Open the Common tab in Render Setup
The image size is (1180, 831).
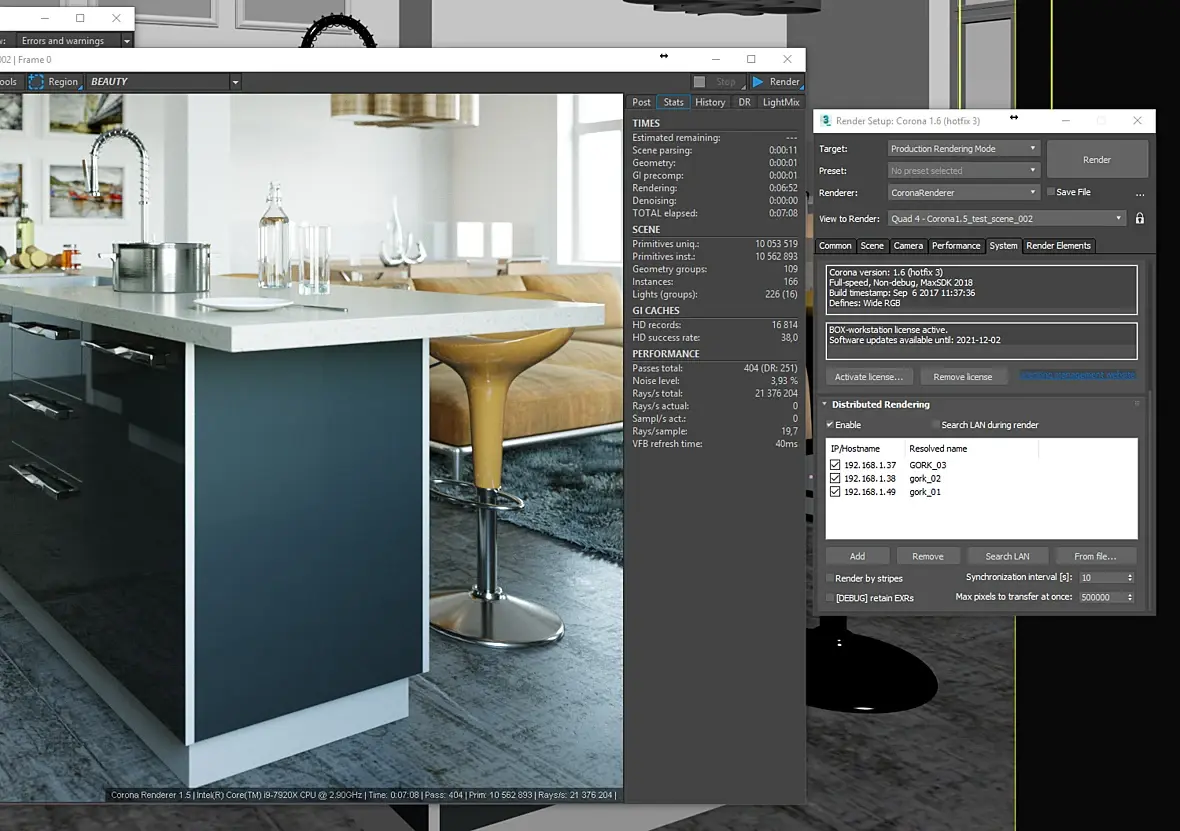(x=835, y=245)
